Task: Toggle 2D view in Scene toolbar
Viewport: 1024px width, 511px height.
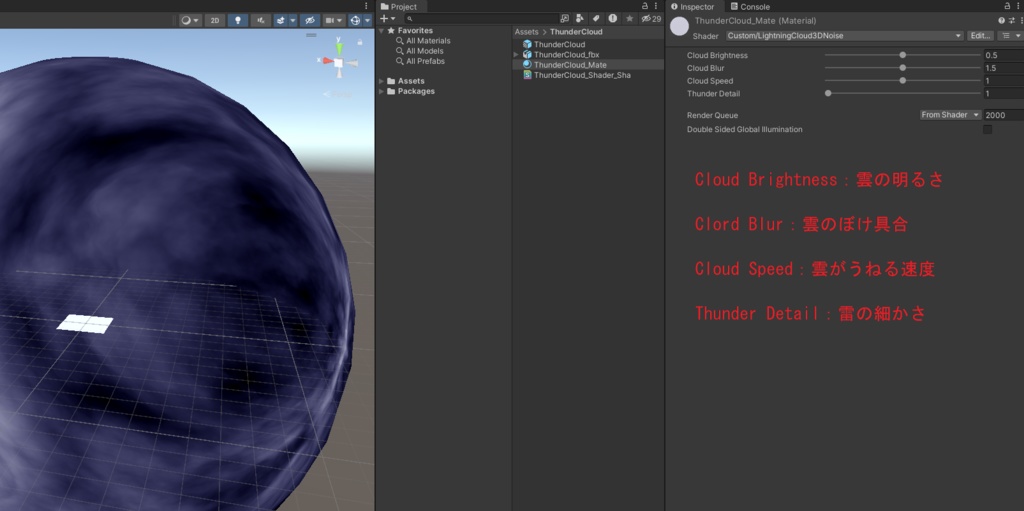Action: 215,20
